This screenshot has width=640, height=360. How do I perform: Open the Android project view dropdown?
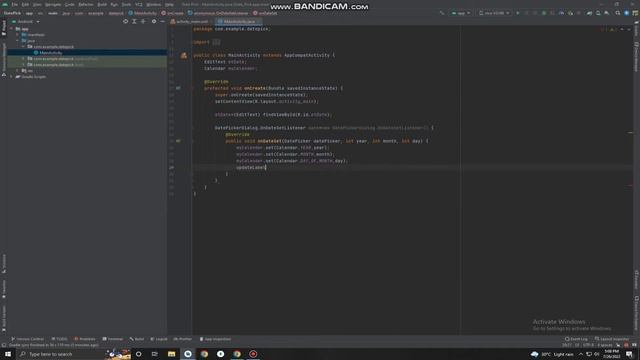coord(25,21)
